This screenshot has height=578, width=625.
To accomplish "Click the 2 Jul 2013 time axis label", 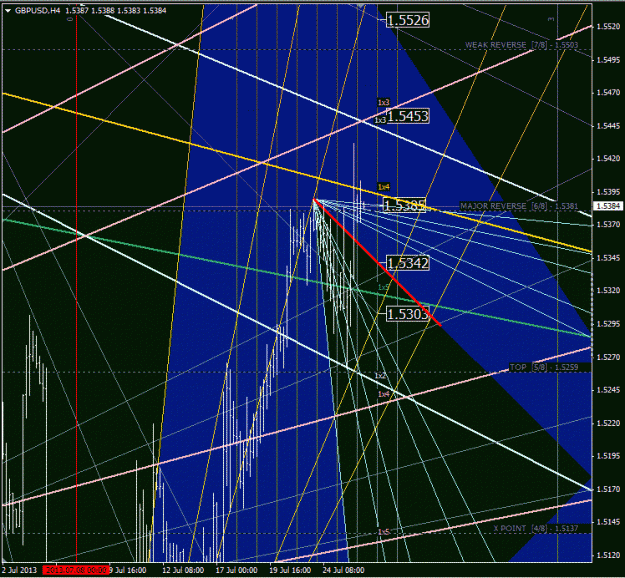I will (x=19, y=570).
